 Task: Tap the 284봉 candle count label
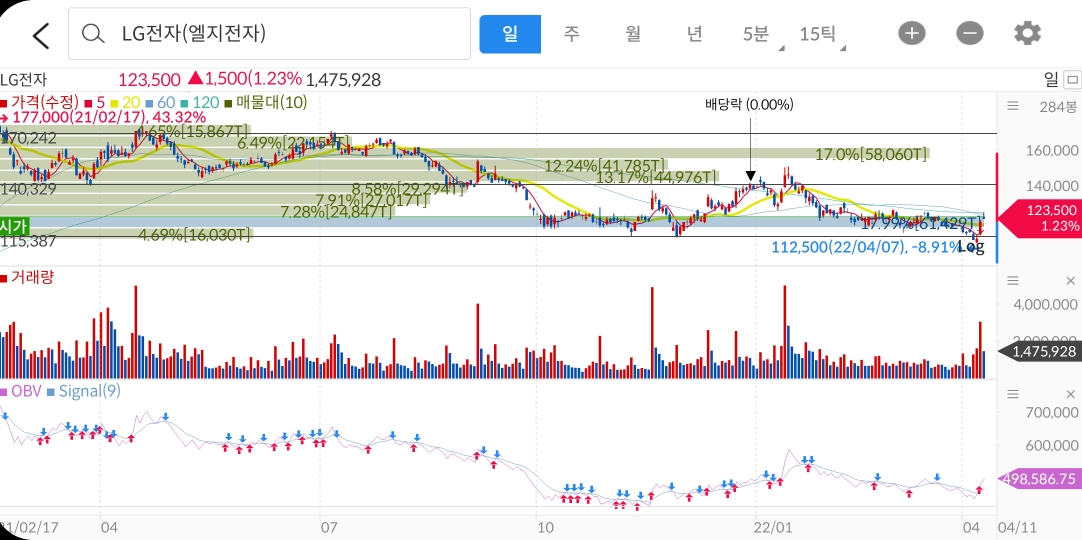click(1058, 106)
